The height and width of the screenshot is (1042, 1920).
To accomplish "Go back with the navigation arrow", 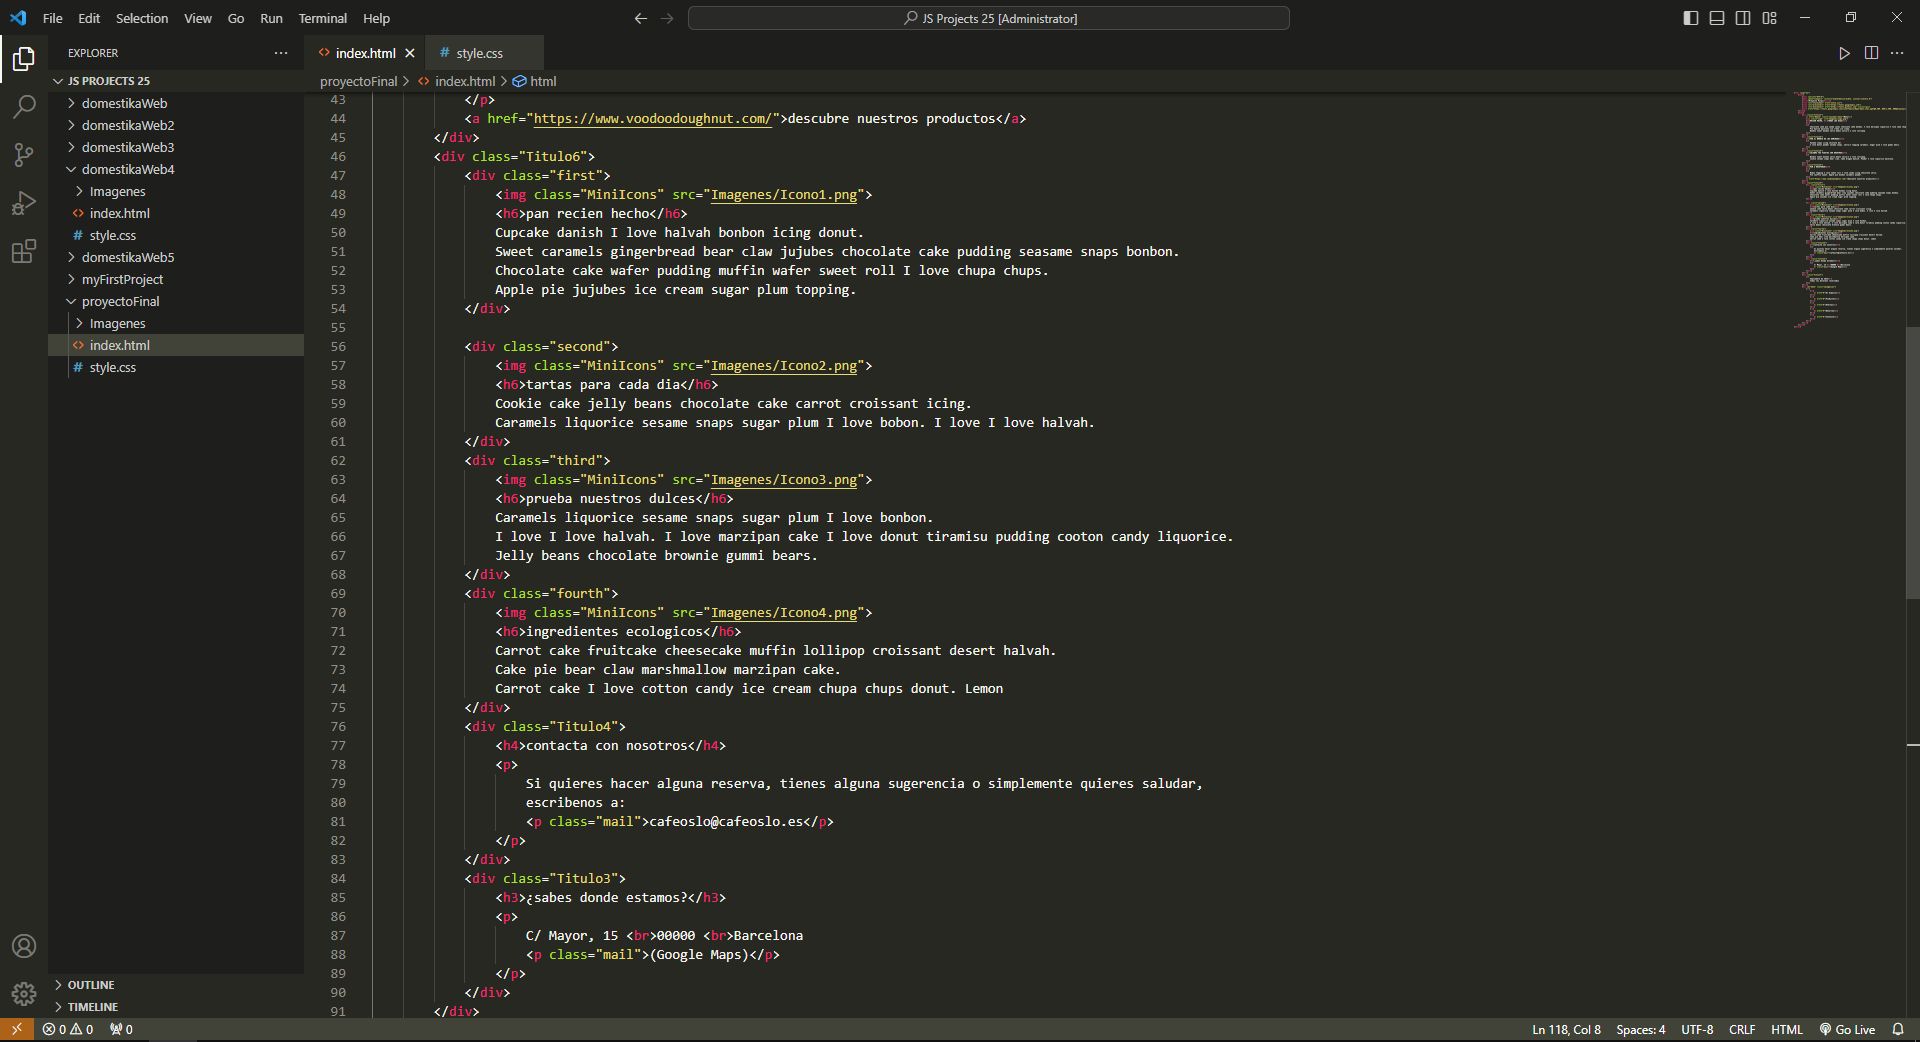I will (641, 18).
